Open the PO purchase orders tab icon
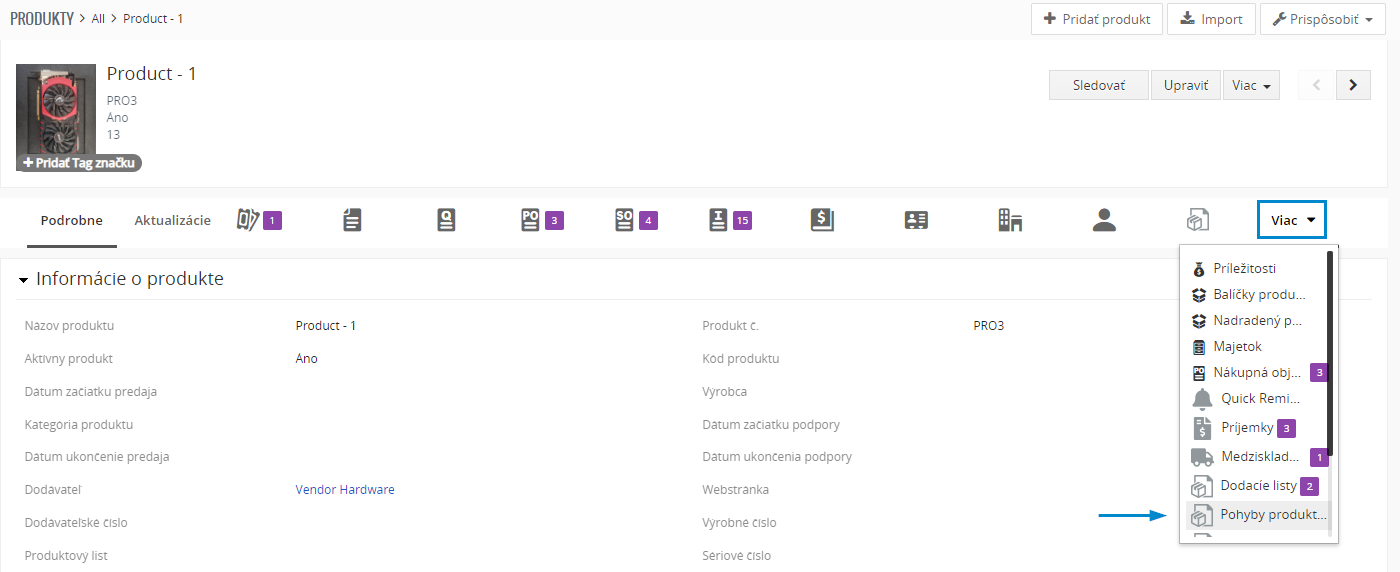This screenshot has width=1400, height=572. pos(543,220)
